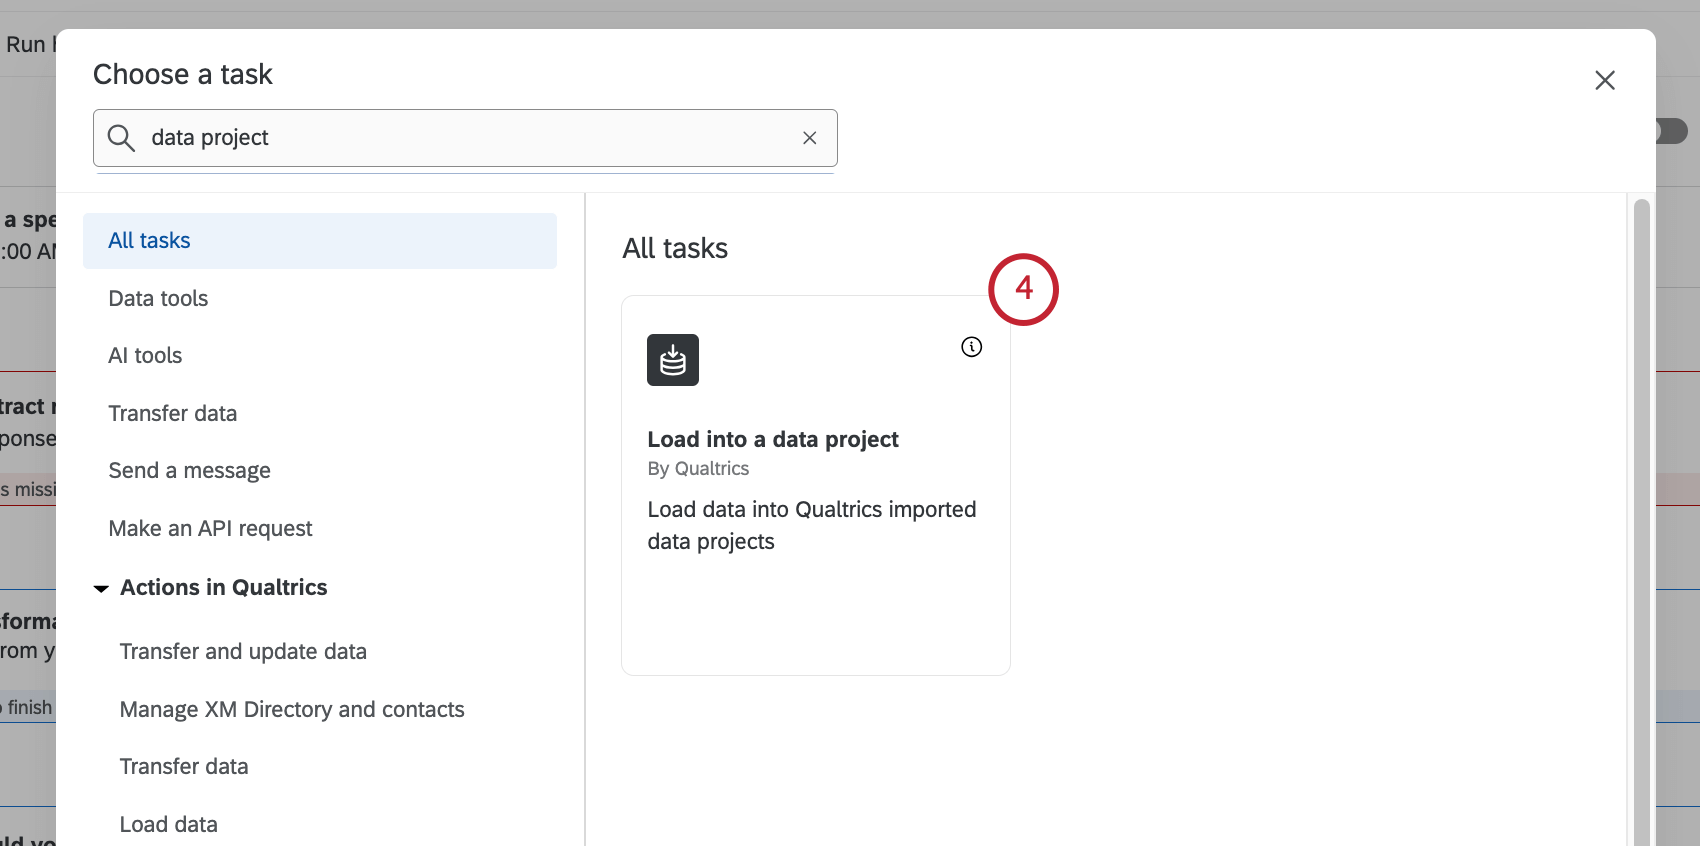Select the Load data subcategory

point(169,825)
